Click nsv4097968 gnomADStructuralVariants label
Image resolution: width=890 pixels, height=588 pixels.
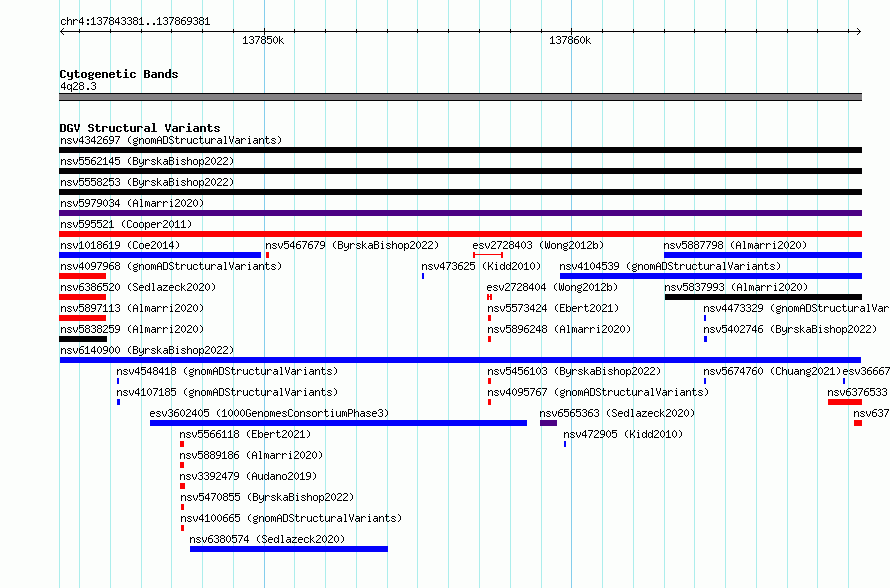click(x=171, y=266)
